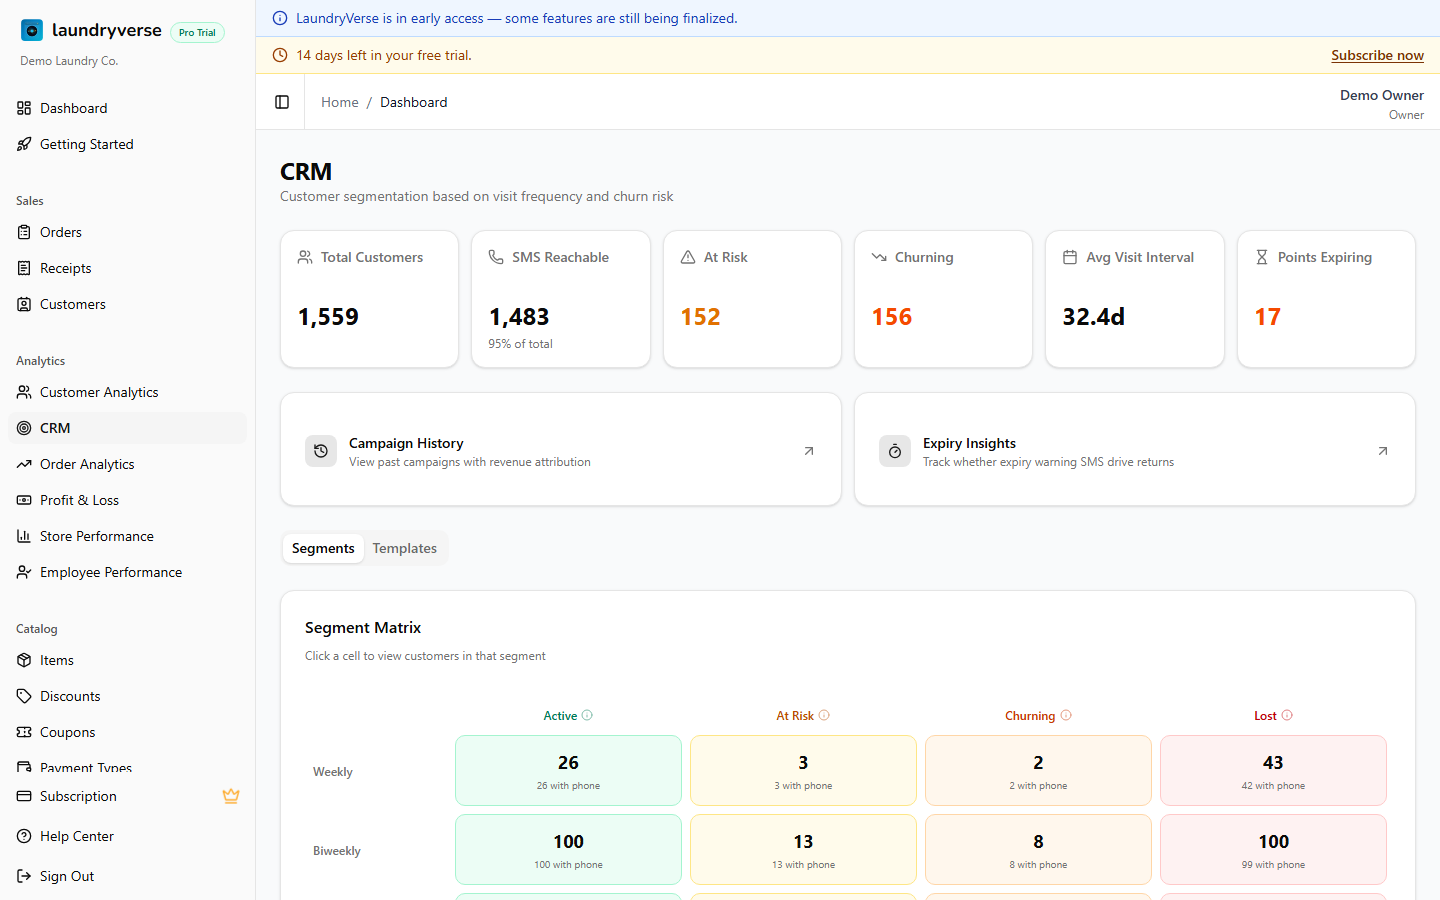Viewport: 1440px width, 900px height.
Task: Click the Churning value 156
Action: click(x=892, y=317)
